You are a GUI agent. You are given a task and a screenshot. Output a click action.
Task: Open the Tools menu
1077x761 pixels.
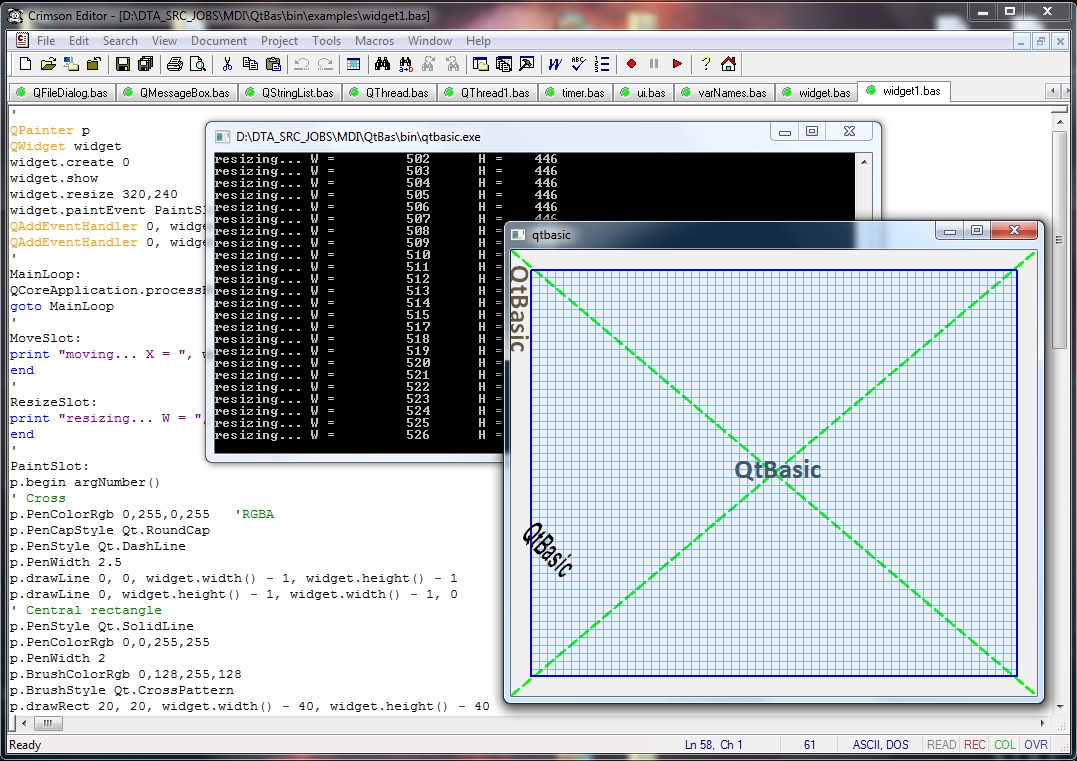tap(326, 41)
